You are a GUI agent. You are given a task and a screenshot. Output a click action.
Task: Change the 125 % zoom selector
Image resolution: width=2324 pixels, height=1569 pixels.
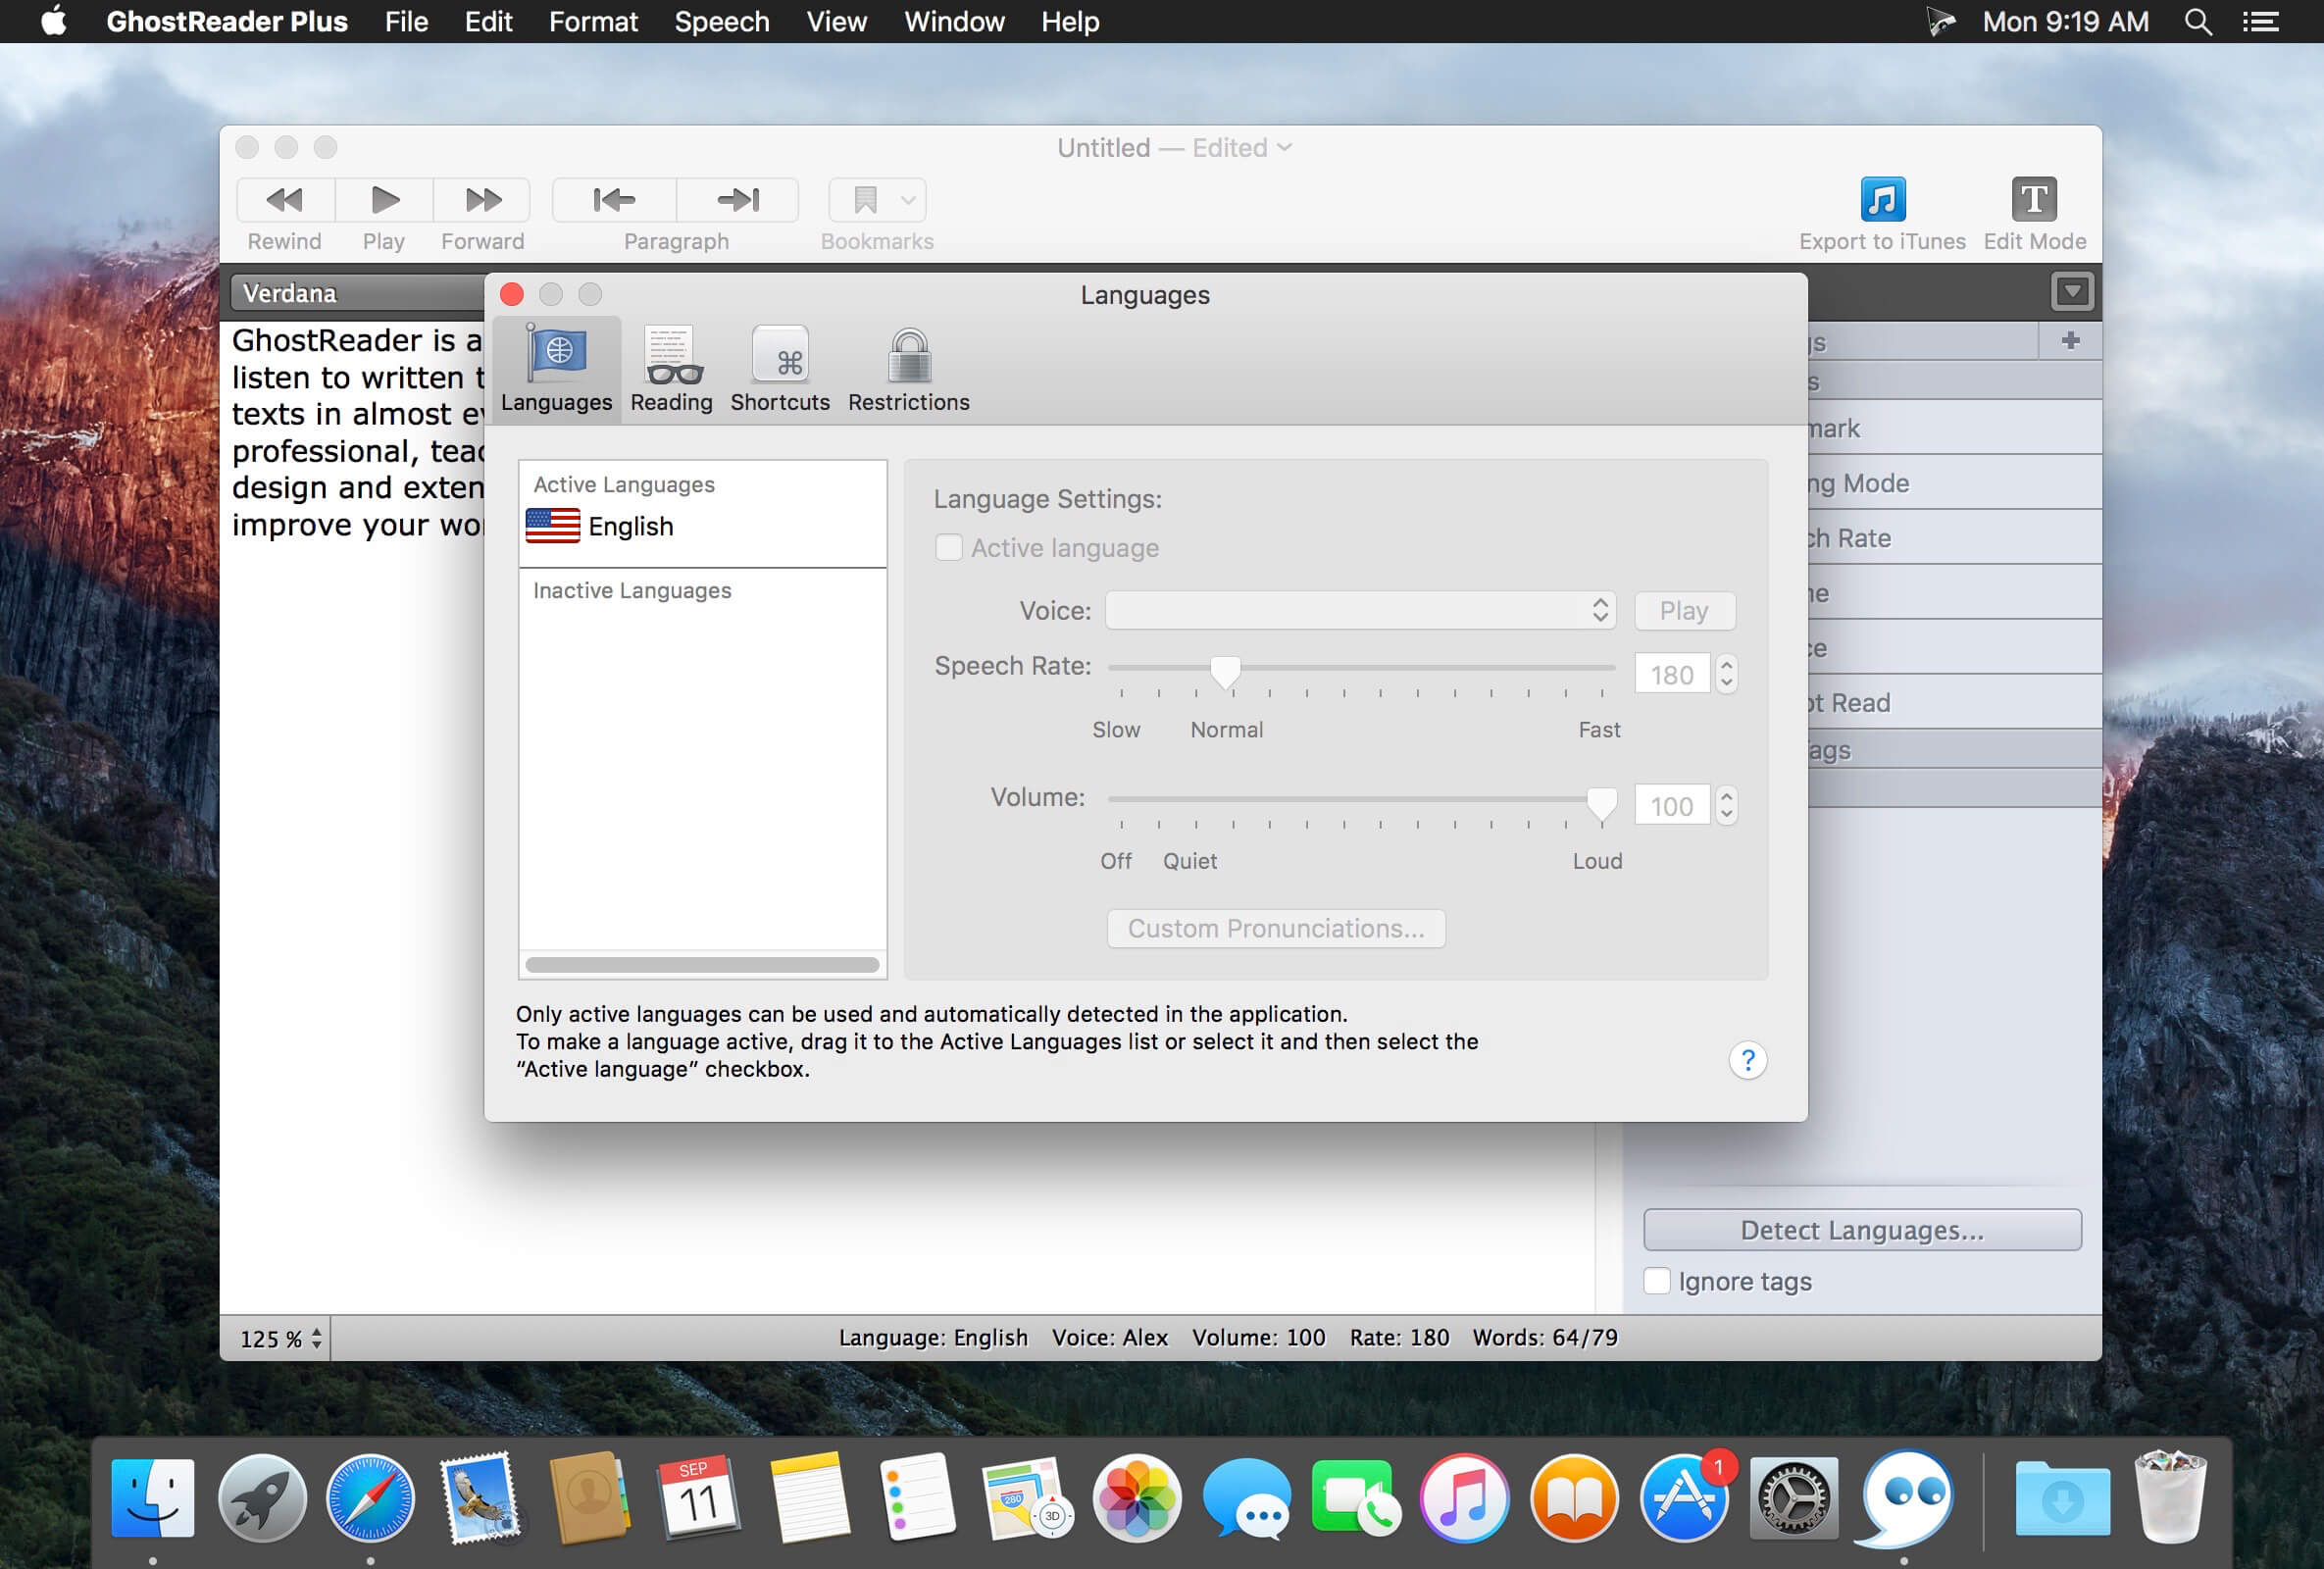click(x=281, y=1338)
